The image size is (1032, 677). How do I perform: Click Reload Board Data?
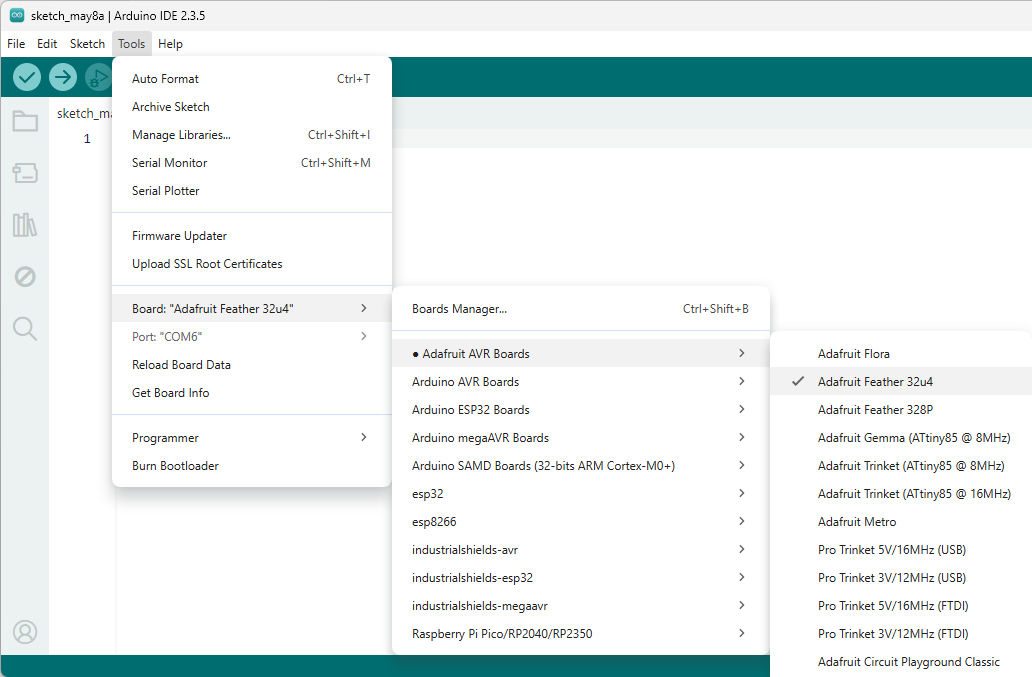(x=252, y=364)
